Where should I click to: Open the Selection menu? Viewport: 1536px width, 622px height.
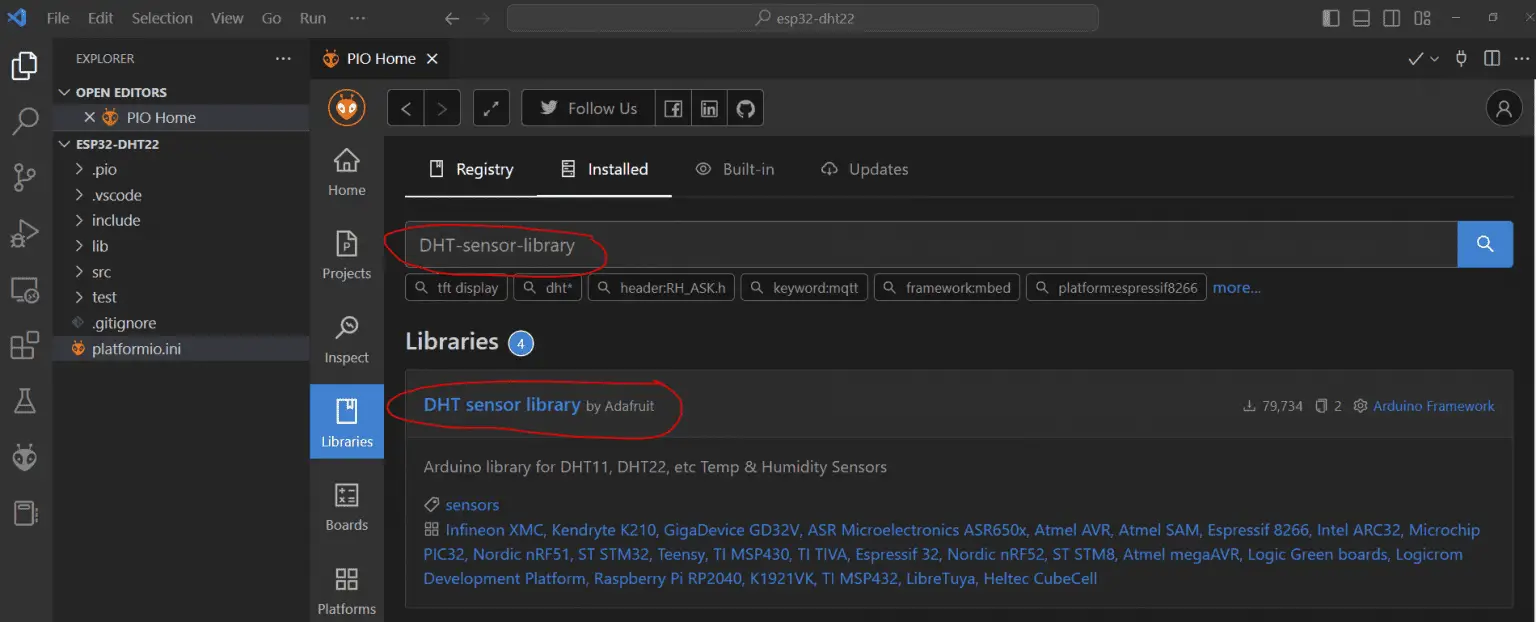coord(162,18)
